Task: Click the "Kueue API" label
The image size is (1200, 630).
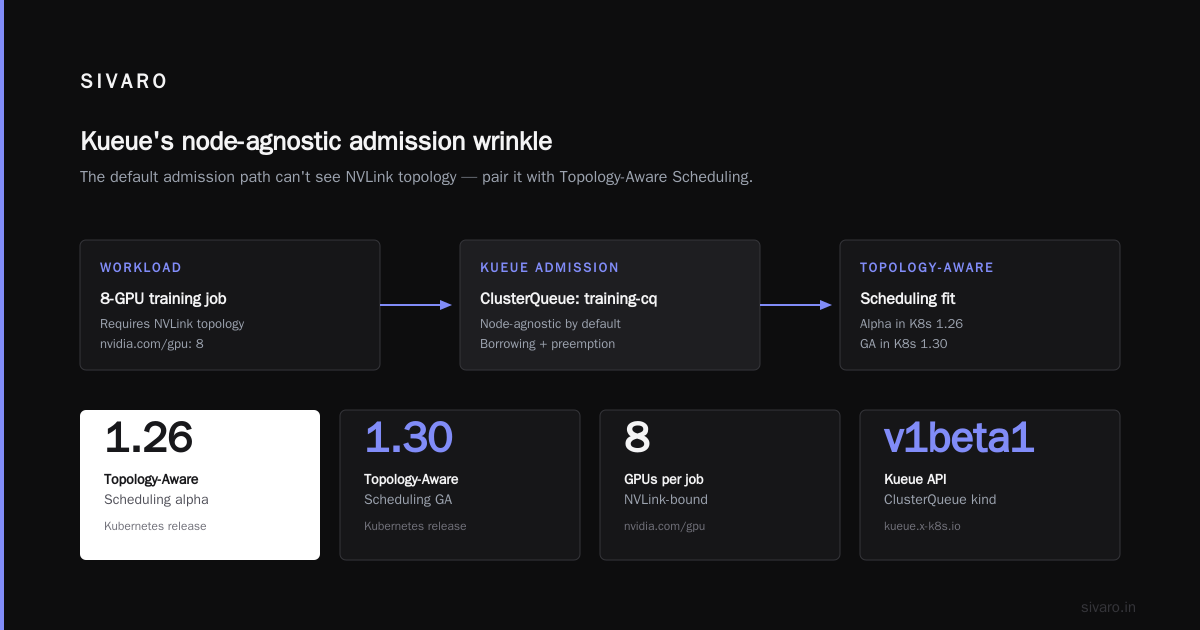Action: pos(915,479)
